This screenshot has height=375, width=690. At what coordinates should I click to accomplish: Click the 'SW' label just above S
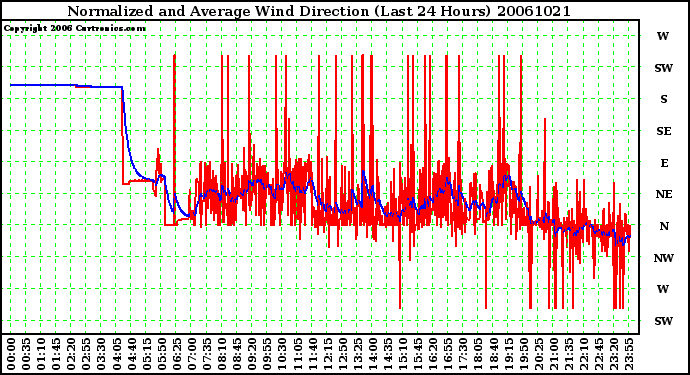[x=664, y=68]
